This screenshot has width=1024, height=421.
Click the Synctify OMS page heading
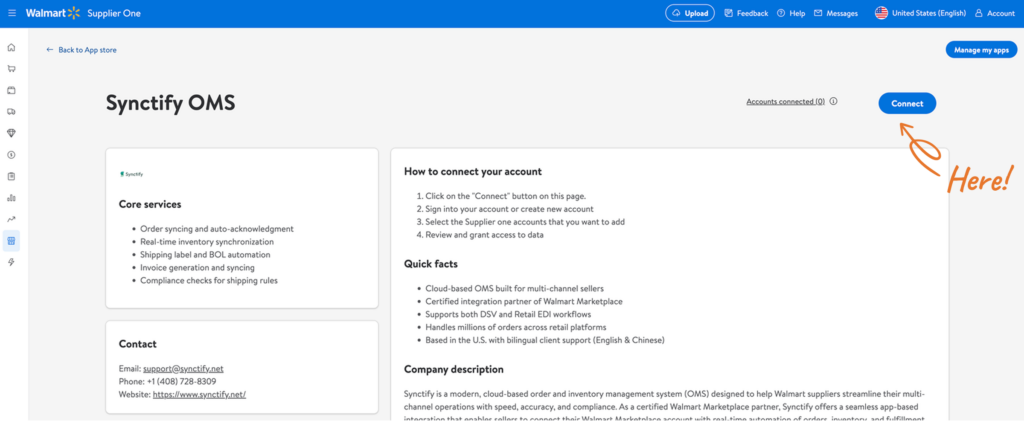click(170, 103)
